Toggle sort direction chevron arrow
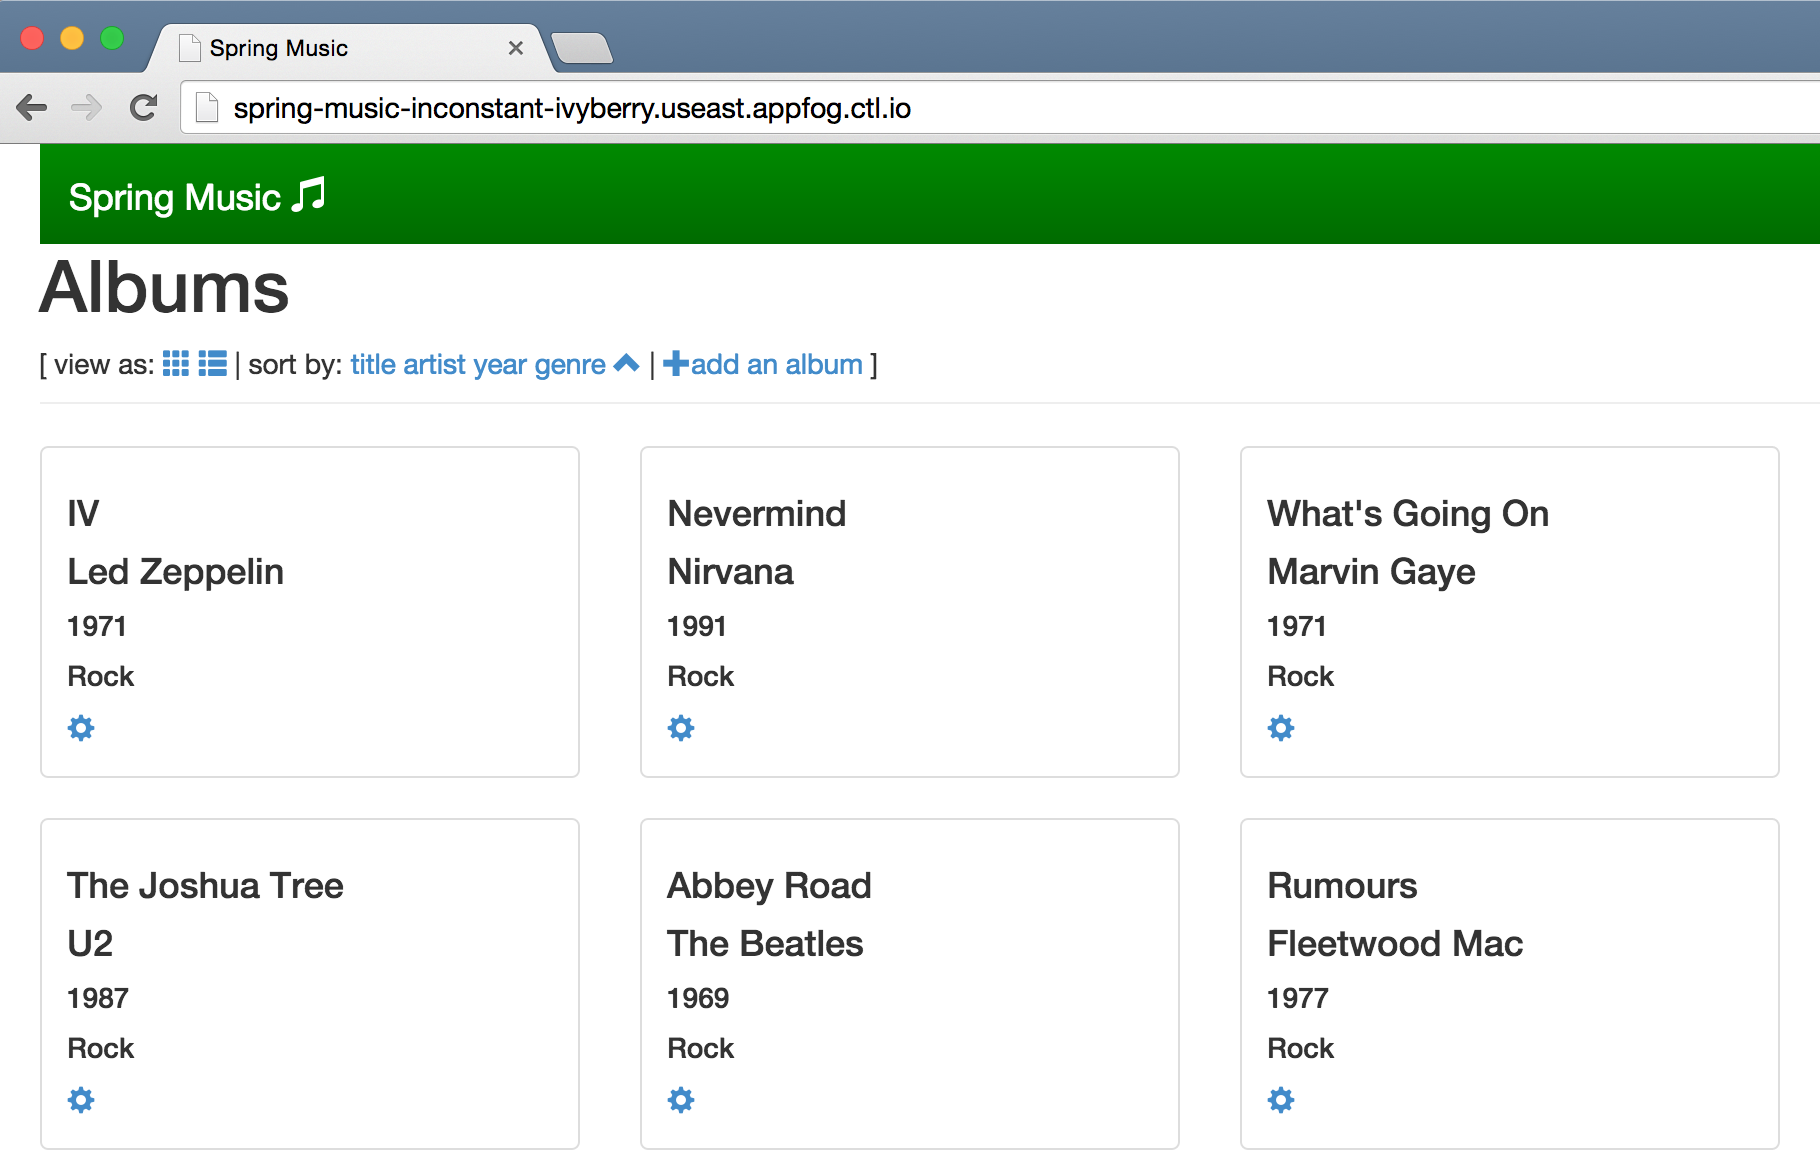This screenshot has height=1160, width=1820. [626, 364]
